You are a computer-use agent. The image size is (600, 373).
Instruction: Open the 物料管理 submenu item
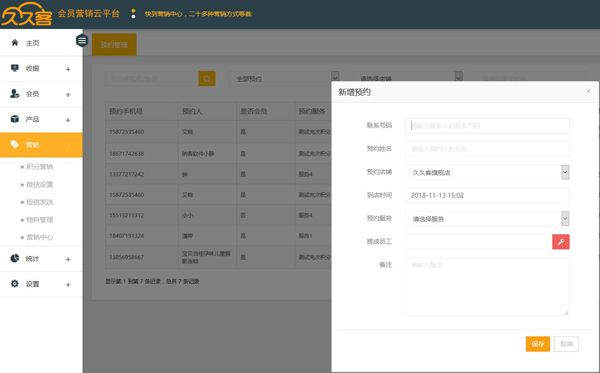39,220
